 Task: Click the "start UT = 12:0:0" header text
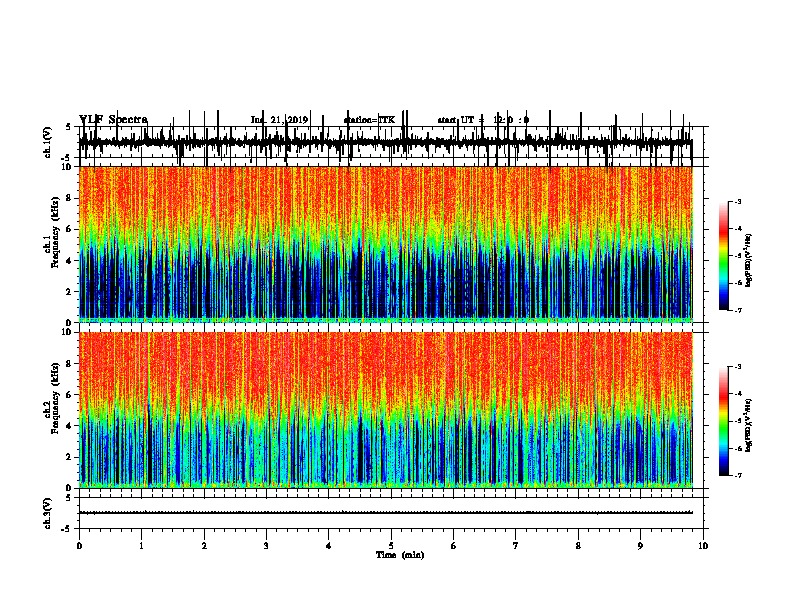point(483,120)
